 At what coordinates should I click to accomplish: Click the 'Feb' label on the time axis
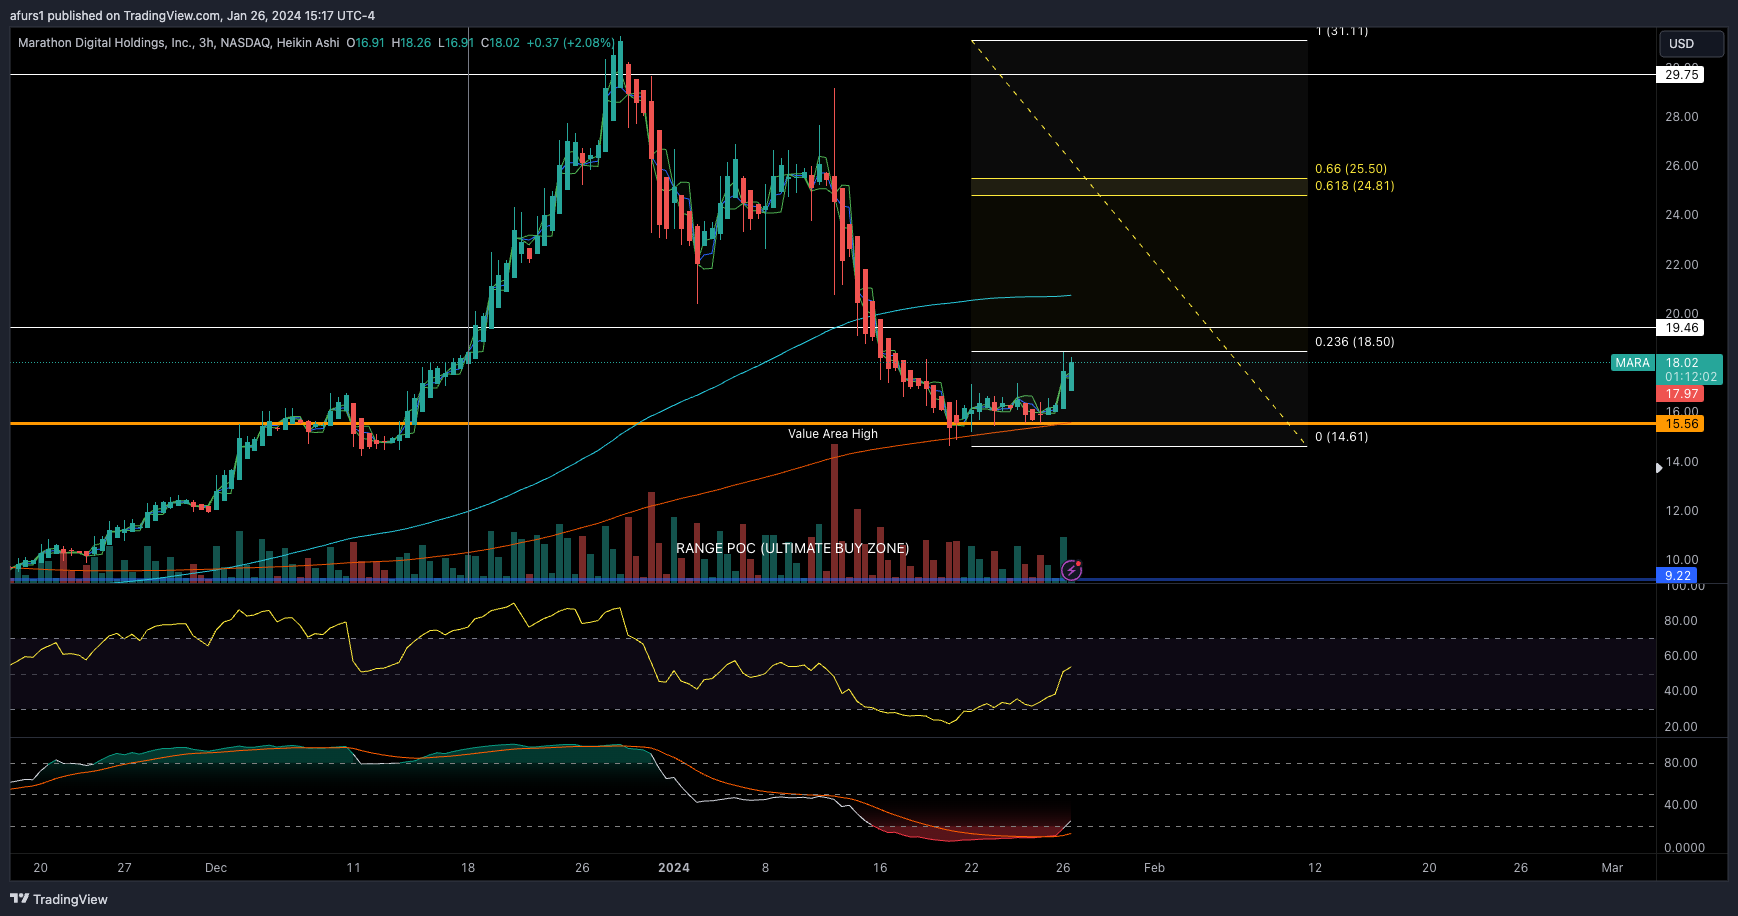1154,868
